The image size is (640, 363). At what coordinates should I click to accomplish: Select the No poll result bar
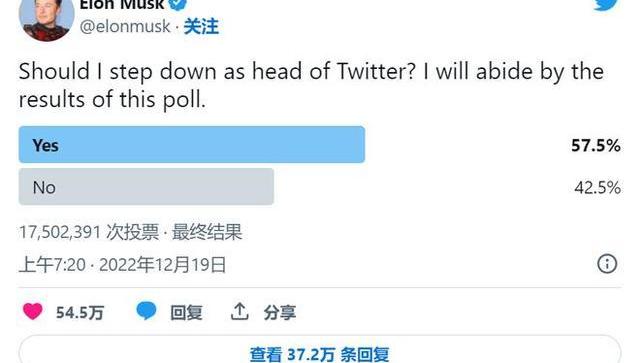coord(146,187)
